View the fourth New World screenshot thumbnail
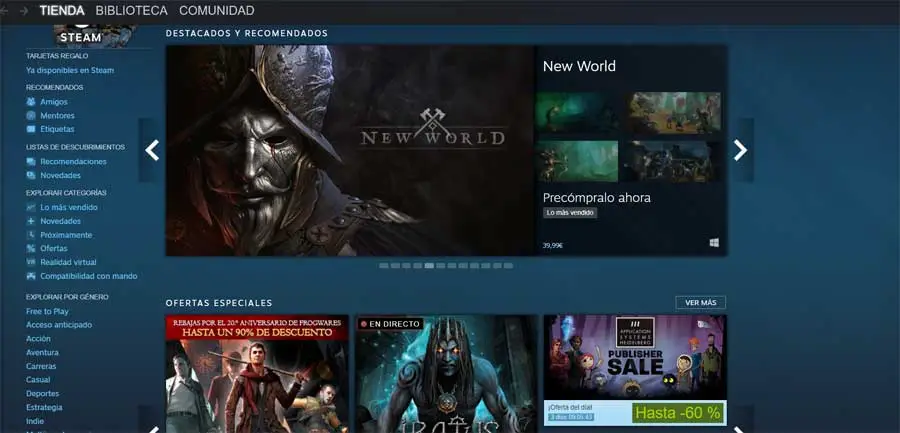 point(673,161)
